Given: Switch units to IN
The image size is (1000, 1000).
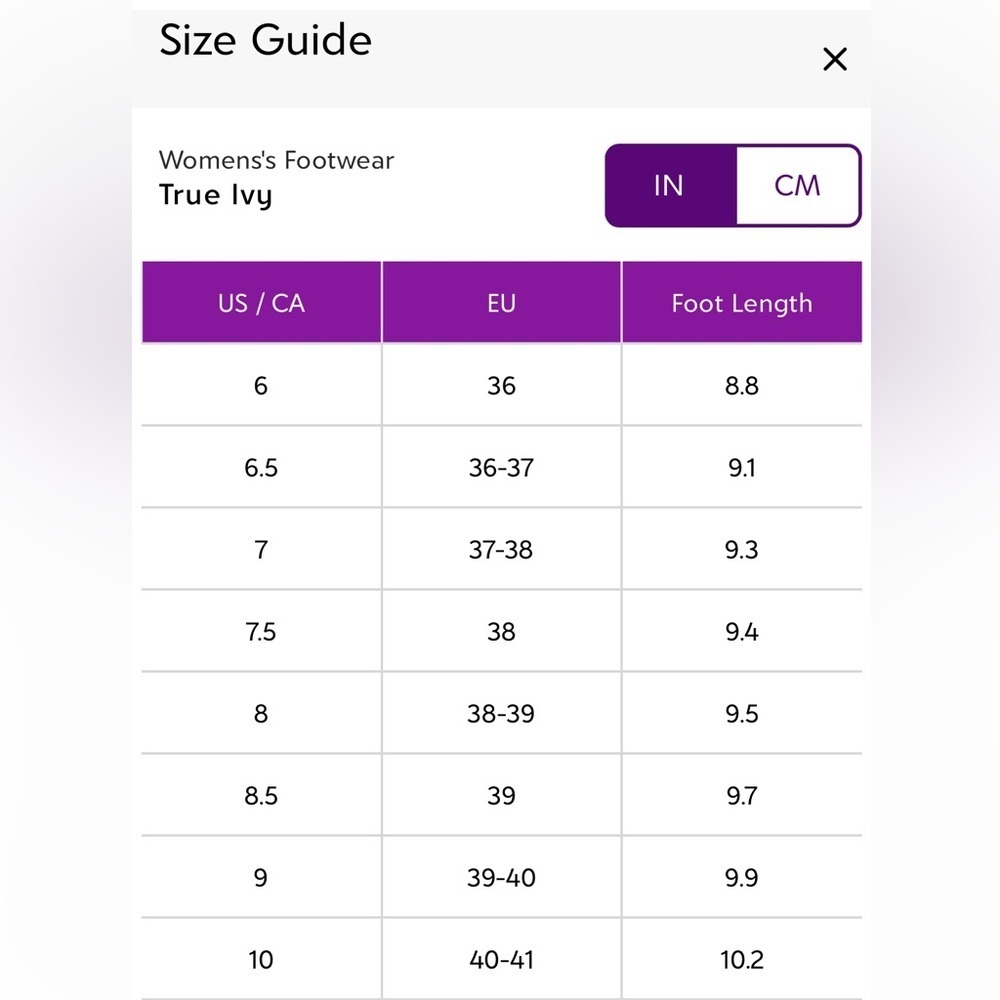Looking at the screenshot, I should coord(669,186).
